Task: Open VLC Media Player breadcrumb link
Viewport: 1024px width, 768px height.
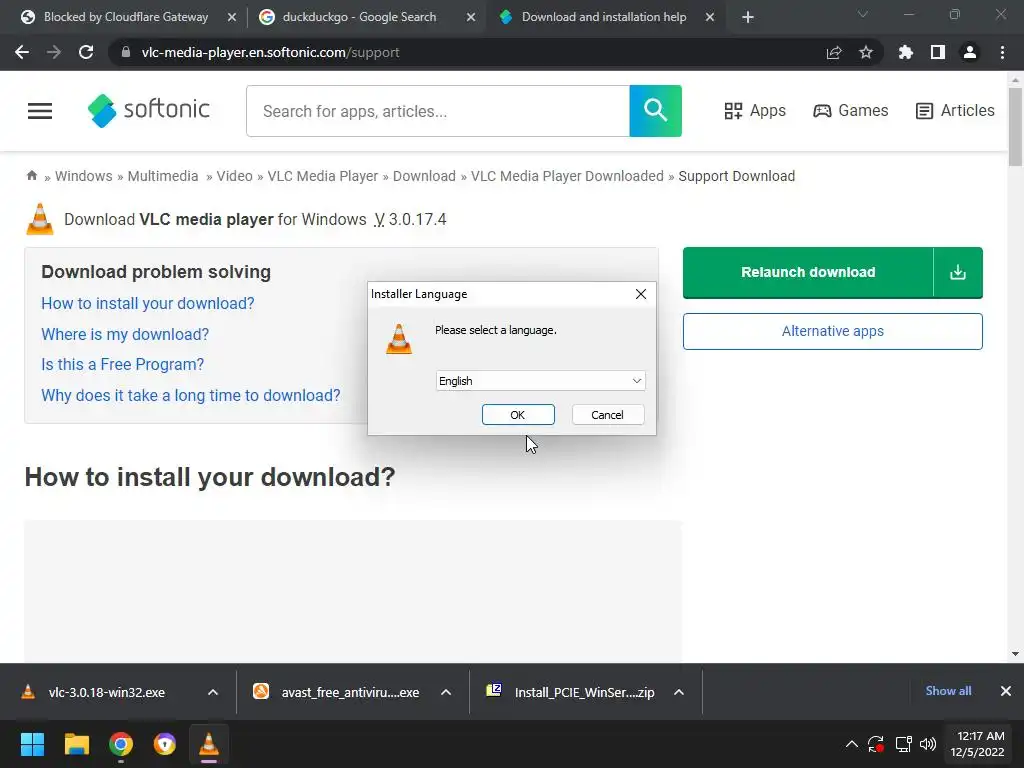Action: point(323,176)
